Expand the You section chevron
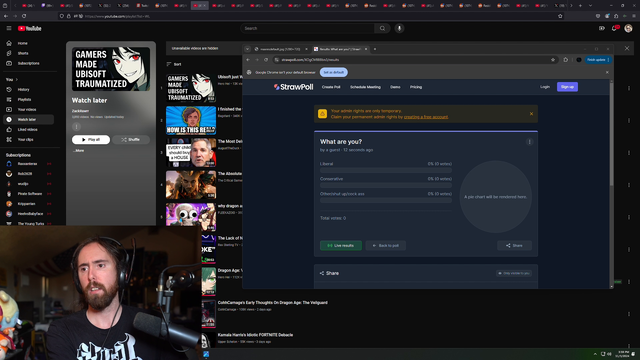This screenshot has height=360, width=640. [17, 80]
